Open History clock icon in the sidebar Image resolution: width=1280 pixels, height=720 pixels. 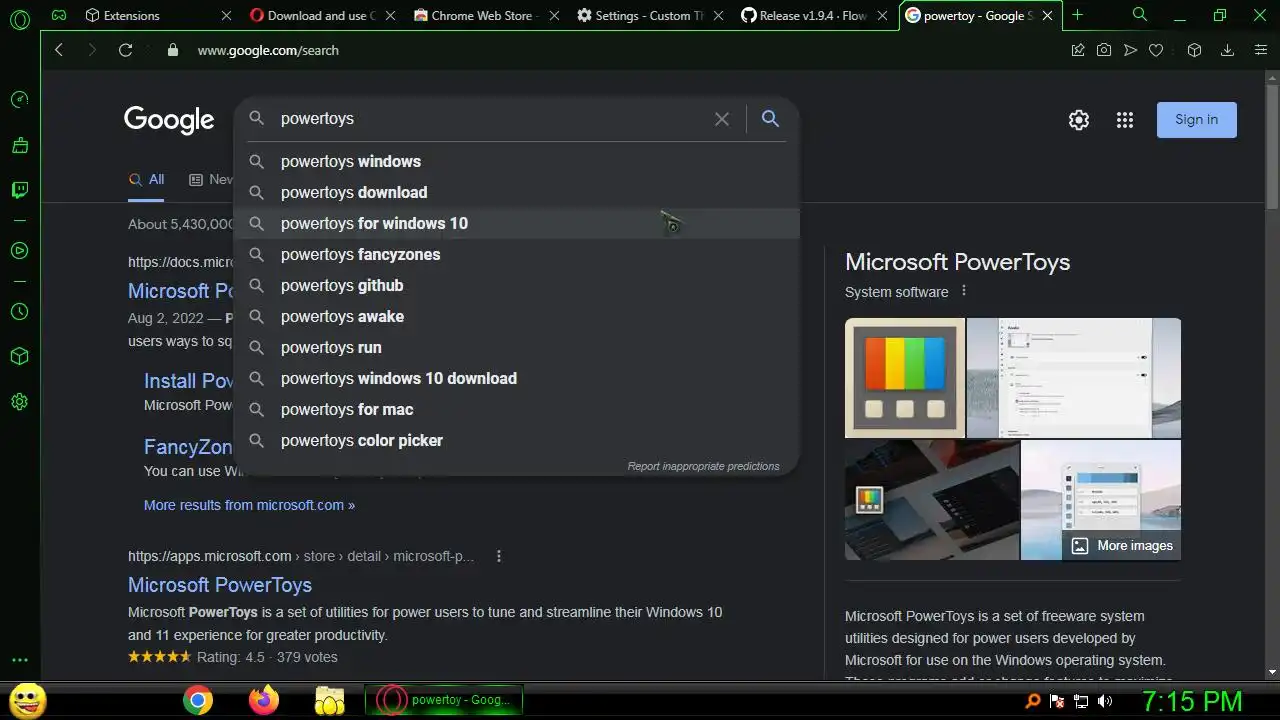19,312
